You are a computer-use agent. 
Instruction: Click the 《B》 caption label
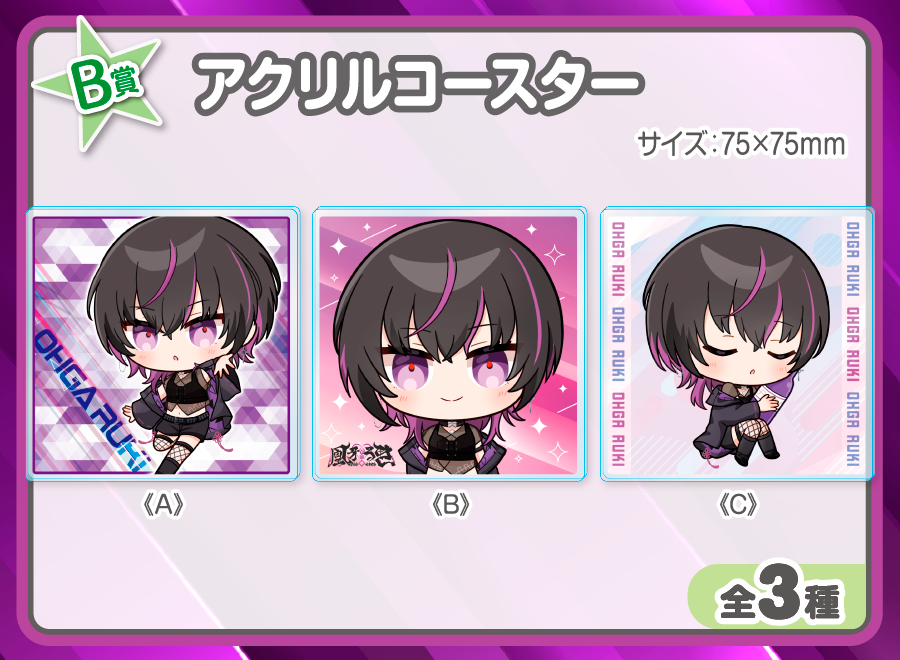click(x=450, y=504)
